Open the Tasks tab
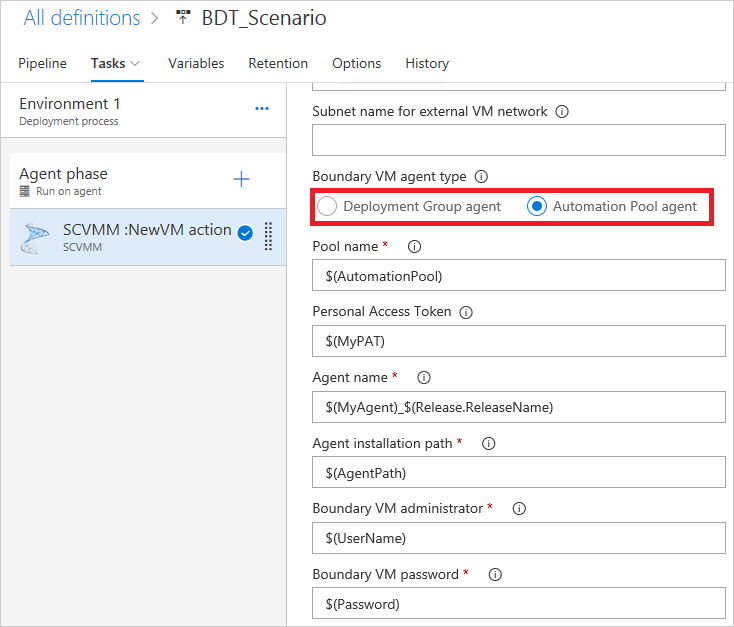This screenshot has height=627, width=734. point(108,63)
